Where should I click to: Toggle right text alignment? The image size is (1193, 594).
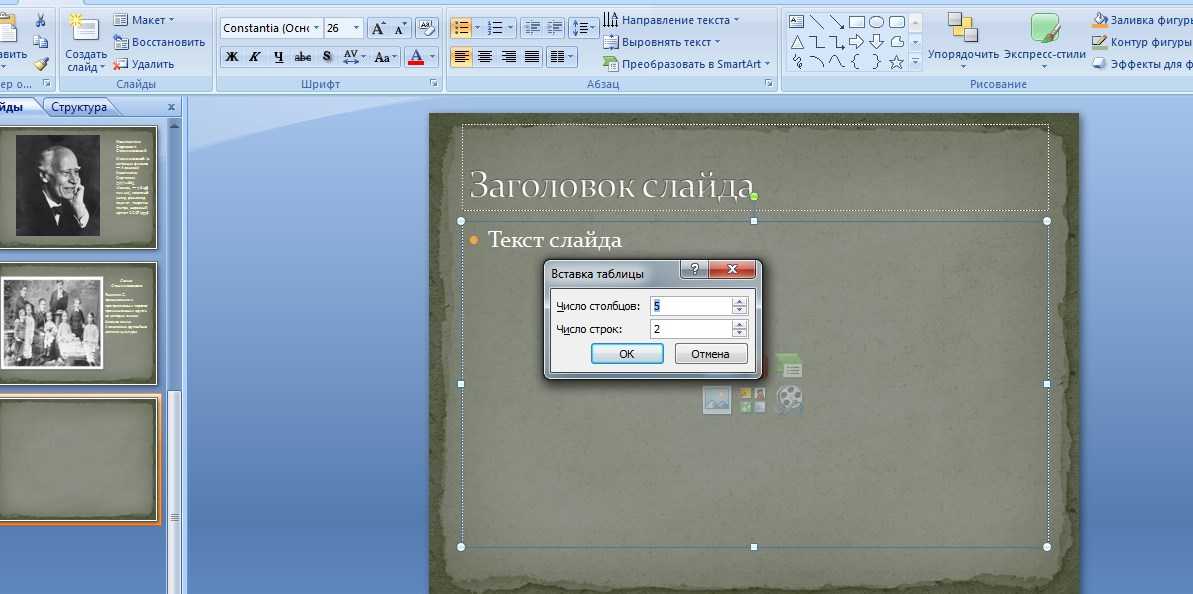click(508, 57)
